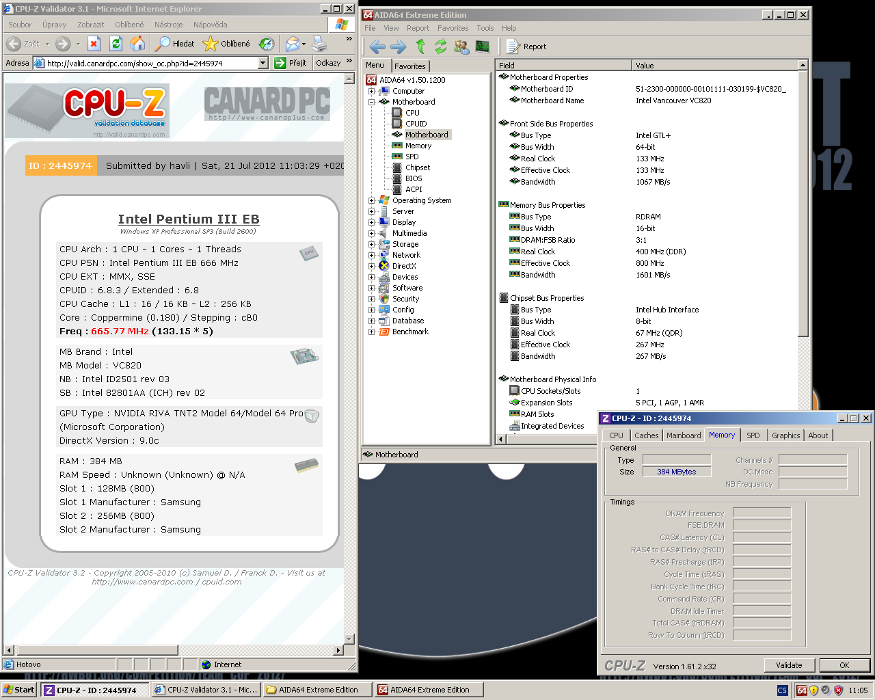Viewport: 875px width, 700px height.
Task: Select the CPU node in AIDA64 tree
Action: [412, 113]
